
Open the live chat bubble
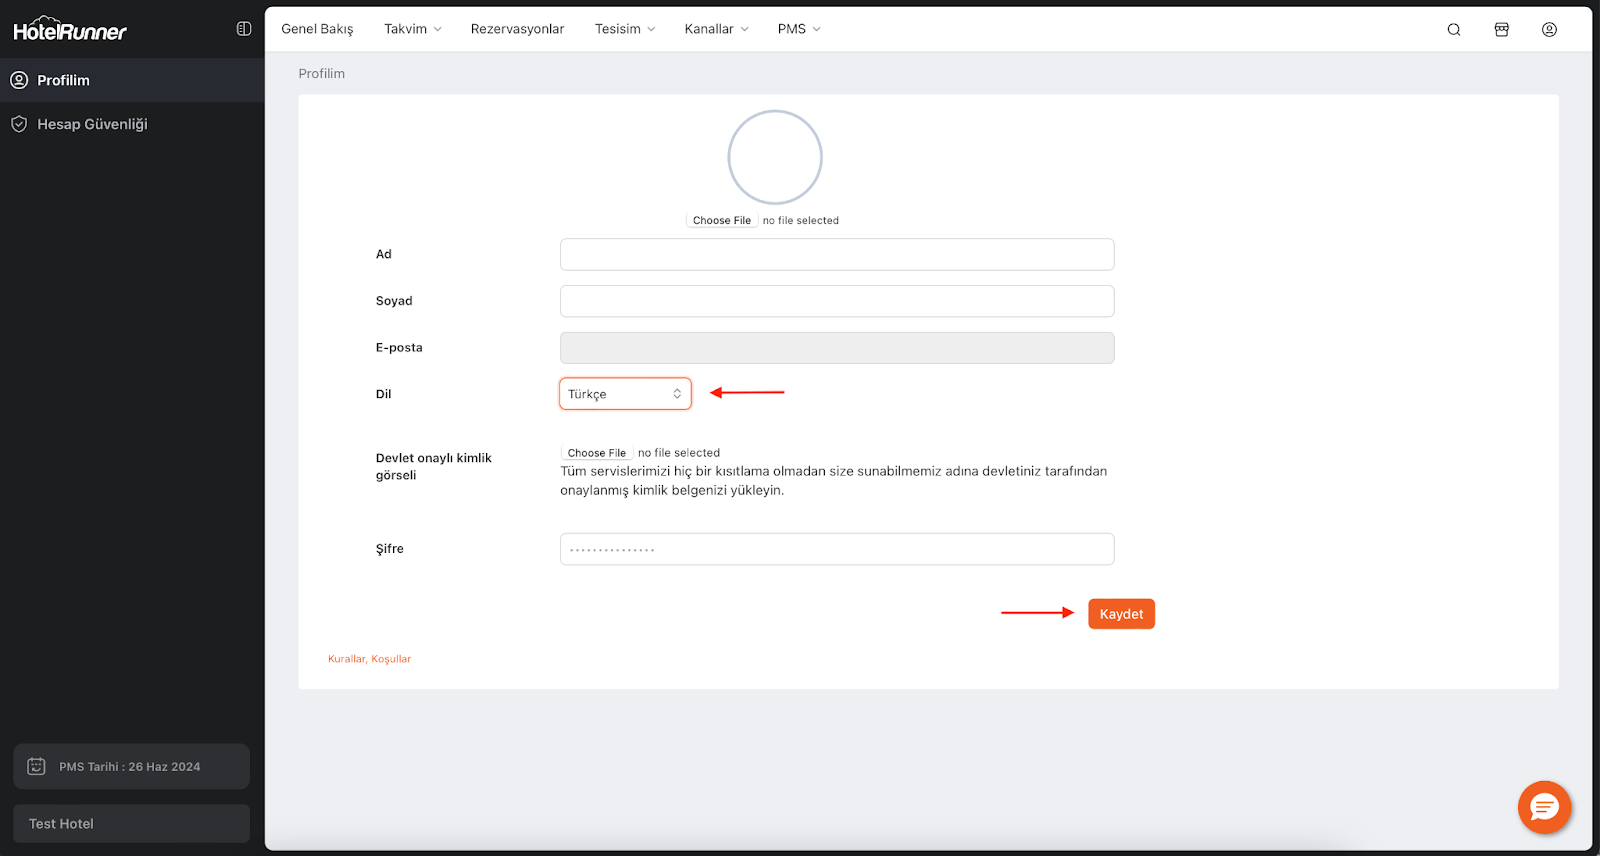[1544, 807]
